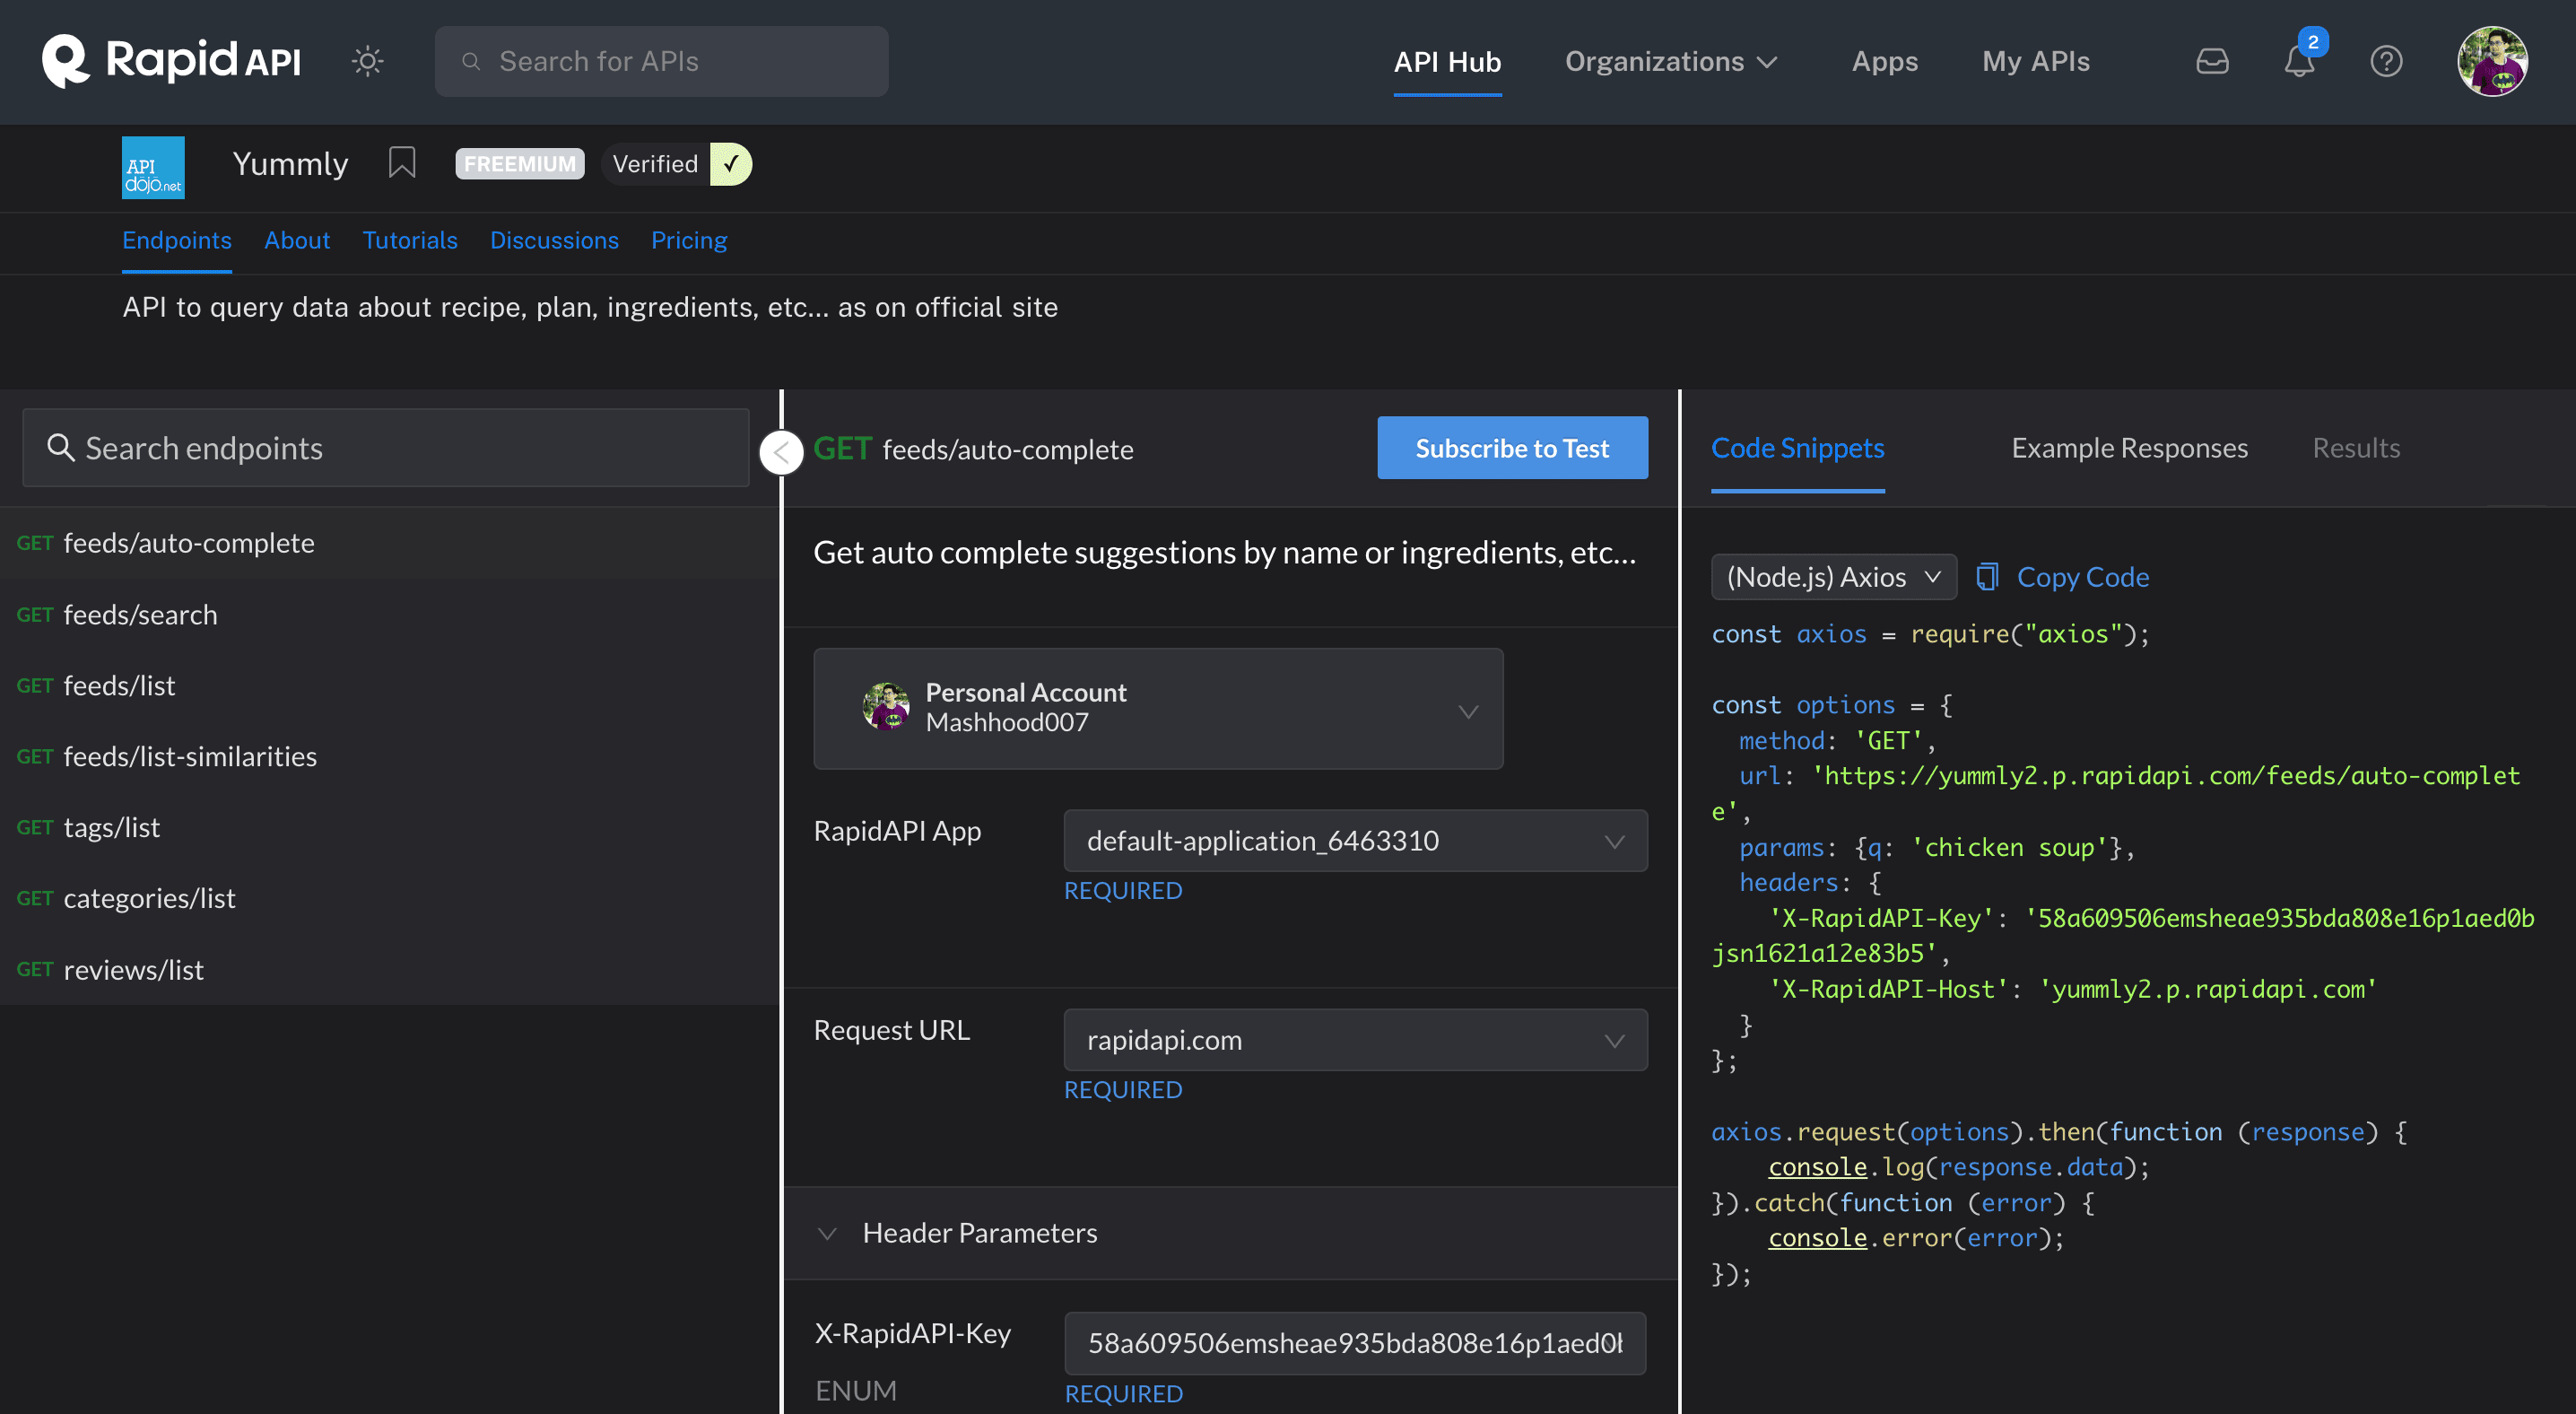Open the inbox tray icon
The image size is (2576, 1414).
point(2212,61)
